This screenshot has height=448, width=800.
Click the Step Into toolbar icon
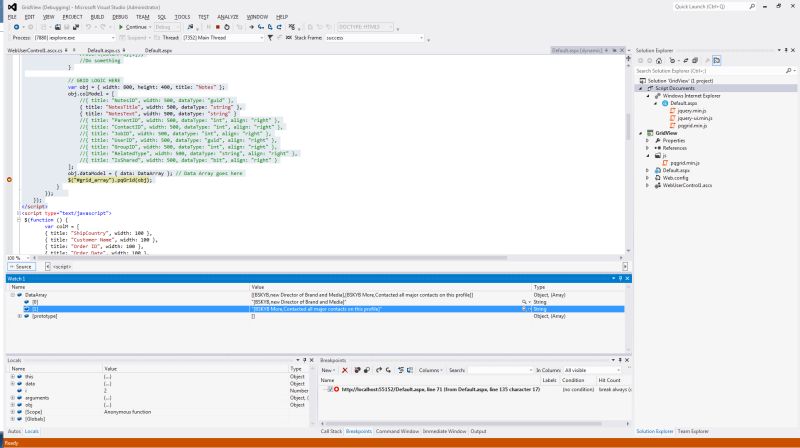tap(261, 27)
